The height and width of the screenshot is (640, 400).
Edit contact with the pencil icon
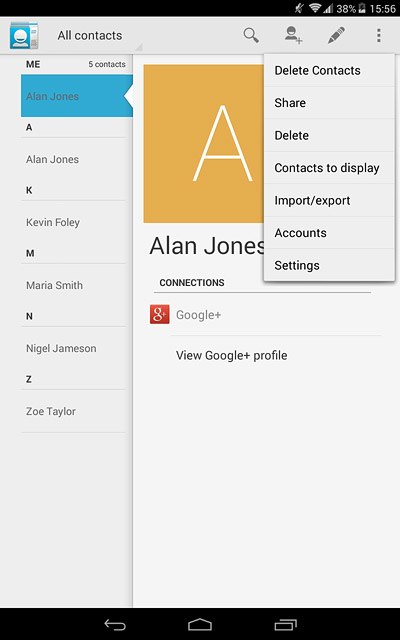[336, 36]
